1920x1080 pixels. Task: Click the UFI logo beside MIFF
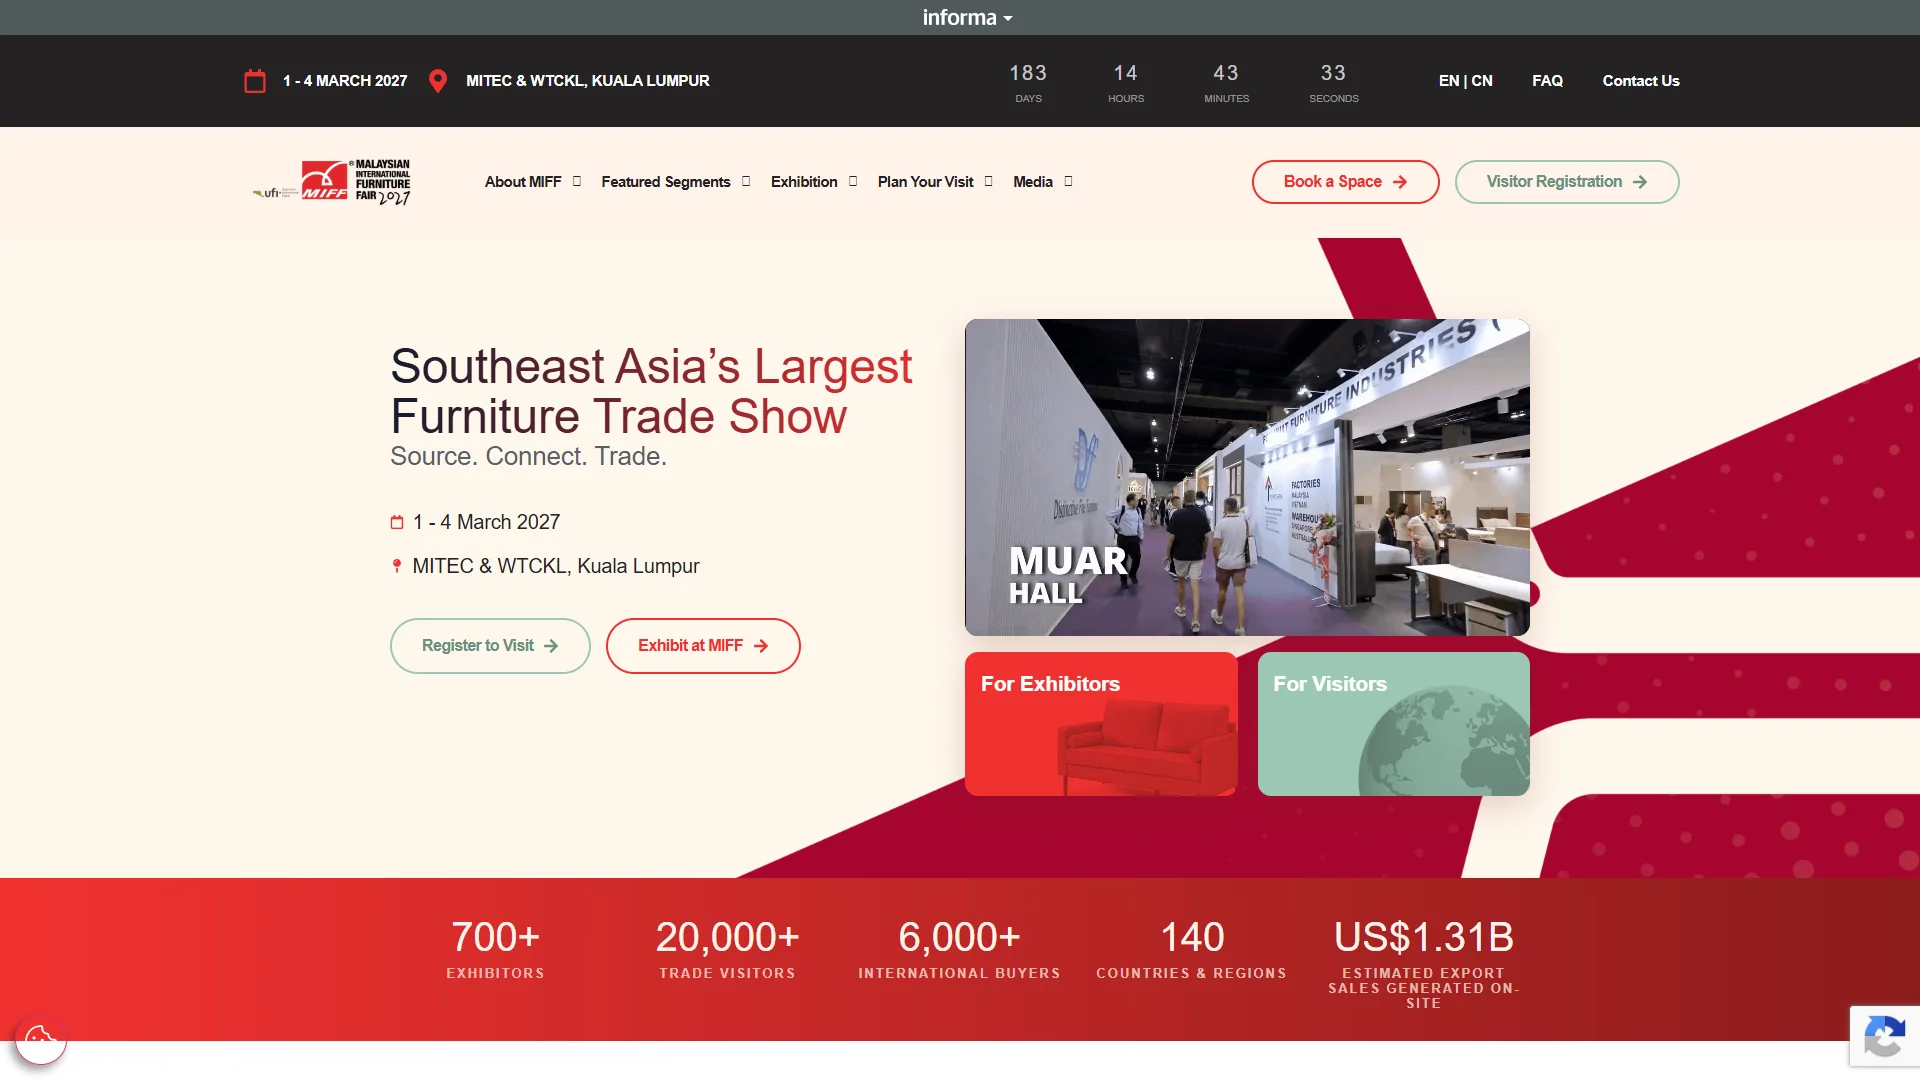(x=275, y=193)
